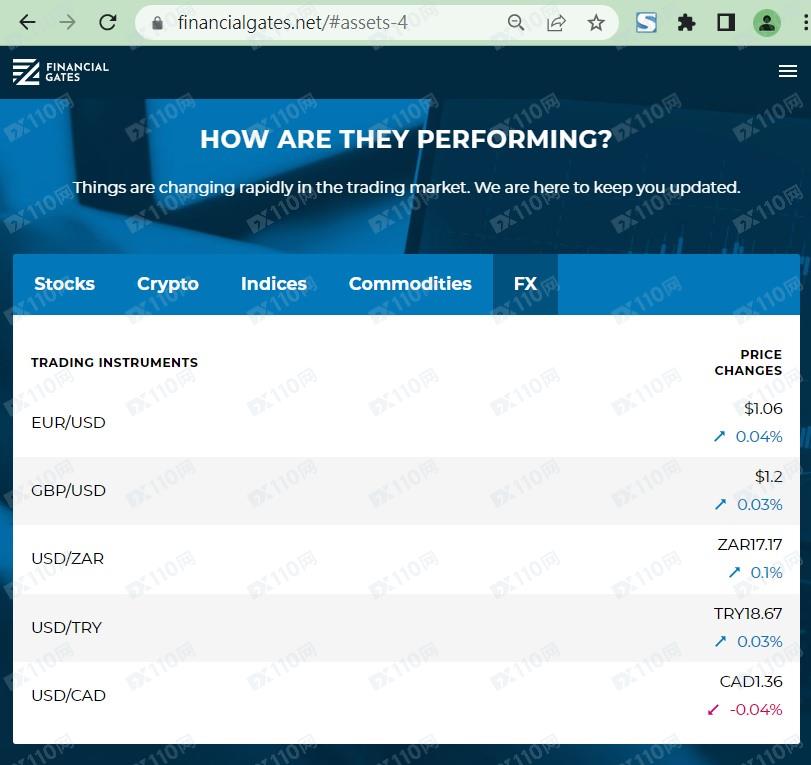Select the FX tab
This screenshot has width=811, height=765.
pyautogui.click(x=525, y=284)
